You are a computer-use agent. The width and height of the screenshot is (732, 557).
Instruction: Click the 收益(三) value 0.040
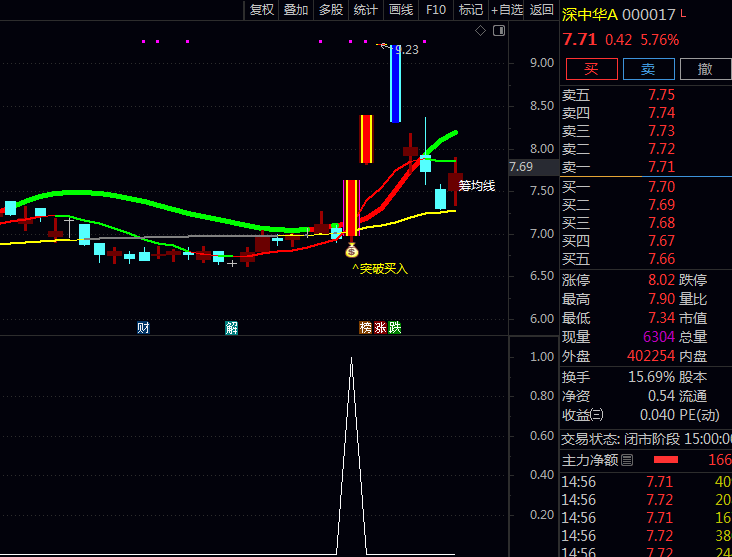[x=657, y=415]
